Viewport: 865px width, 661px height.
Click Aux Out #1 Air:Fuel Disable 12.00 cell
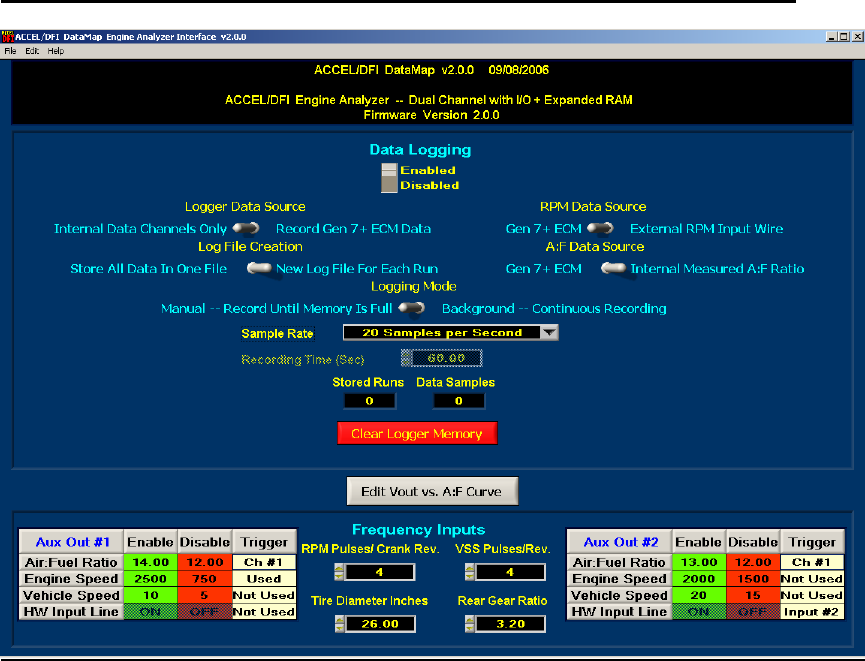[x=205, y=562]
